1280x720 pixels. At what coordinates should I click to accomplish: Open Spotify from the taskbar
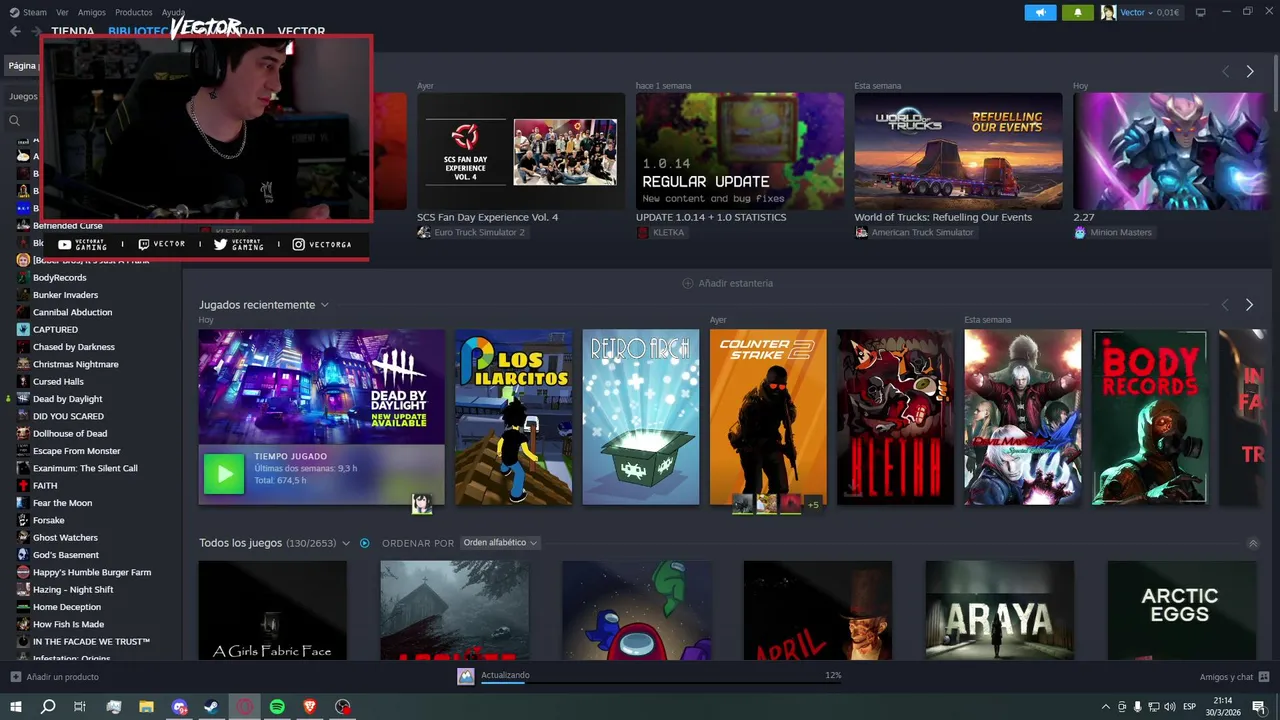pyautogui.click(x=277, y=707)
